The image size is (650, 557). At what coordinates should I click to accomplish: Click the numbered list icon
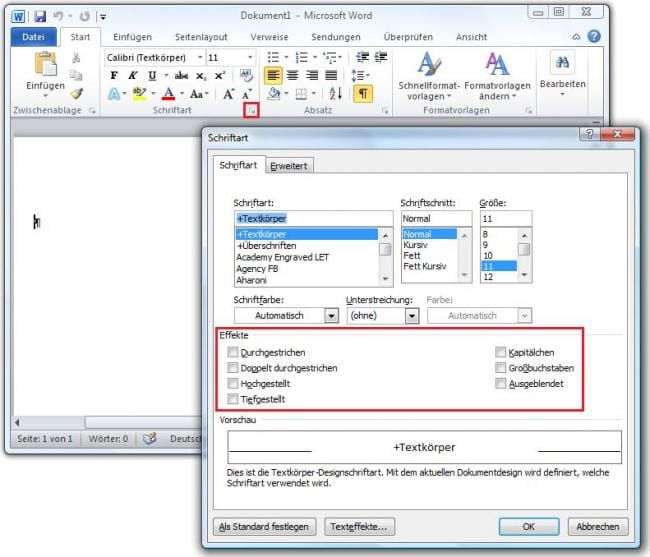301,57
